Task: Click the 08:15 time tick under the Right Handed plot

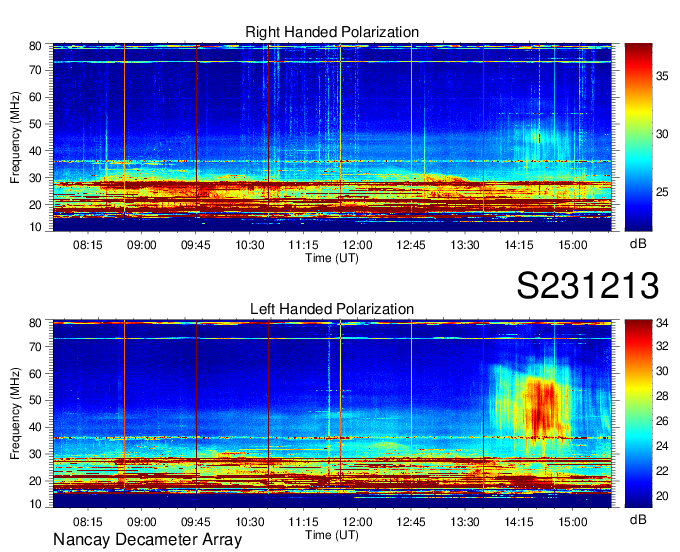Action: 88,245
